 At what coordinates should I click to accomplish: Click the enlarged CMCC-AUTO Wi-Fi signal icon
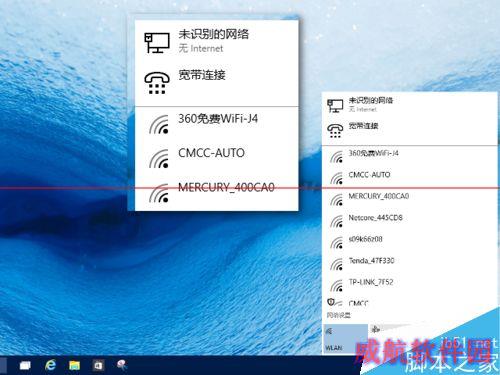159,158
